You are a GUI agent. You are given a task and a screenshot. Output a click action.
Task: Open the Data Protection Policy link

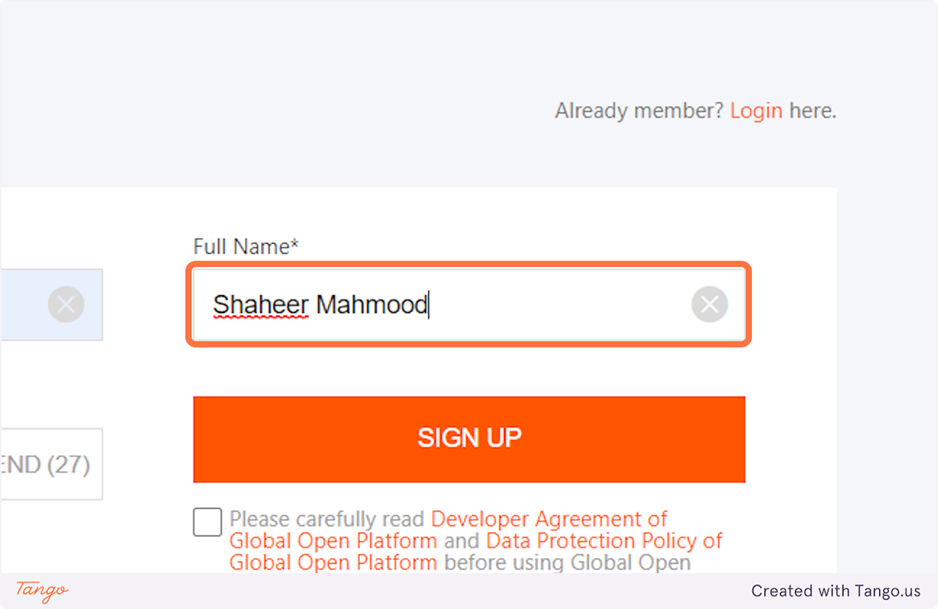[x=603, y=541]
